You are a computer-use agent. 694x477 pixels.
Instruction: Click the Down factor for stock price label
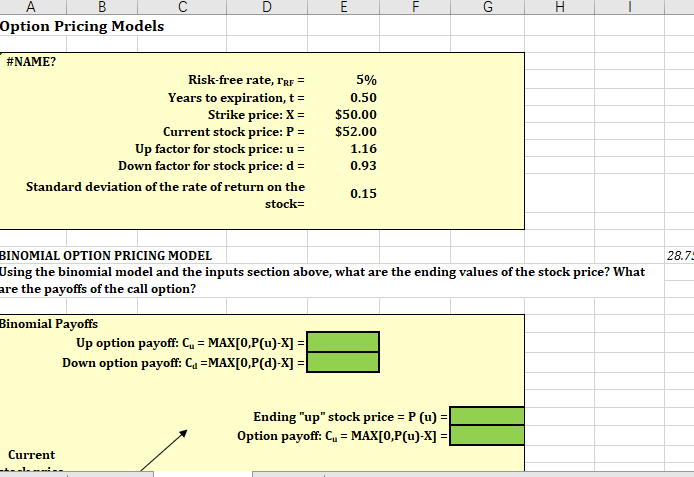(x=212, y=165)
